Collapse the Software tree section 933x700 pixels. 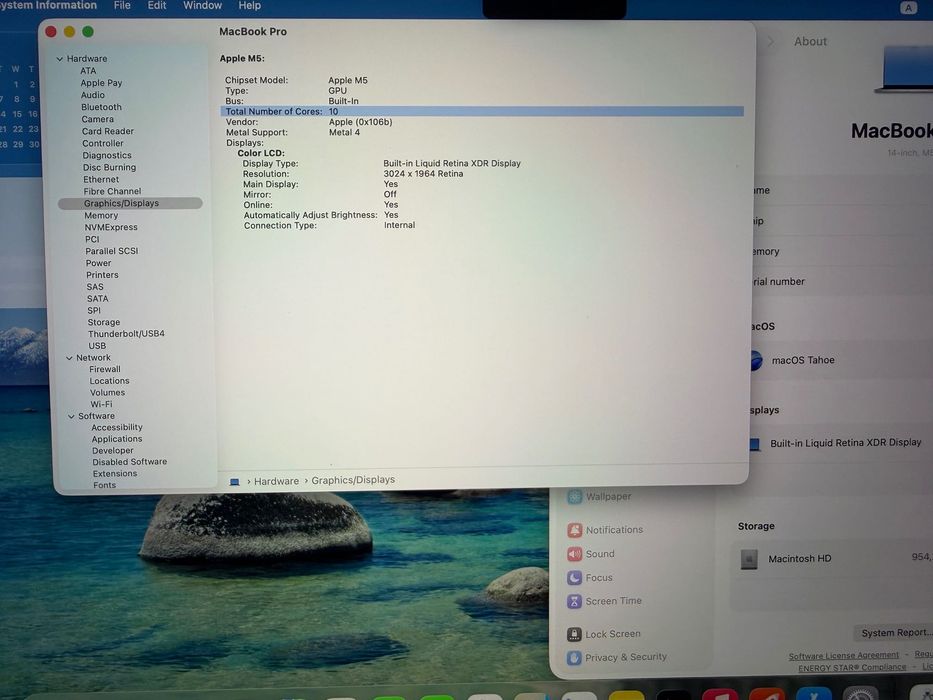(x=71, y=416)
